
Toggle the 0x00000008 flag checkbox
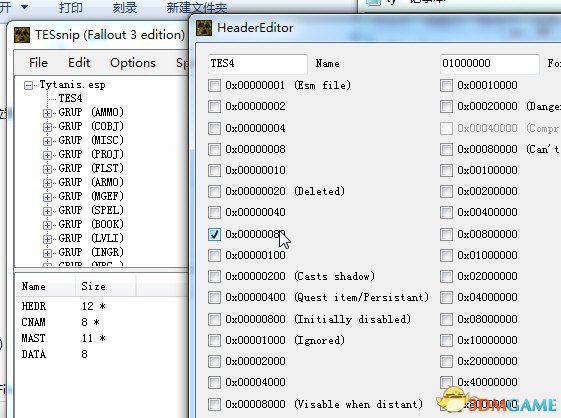(x=214, y=149)
